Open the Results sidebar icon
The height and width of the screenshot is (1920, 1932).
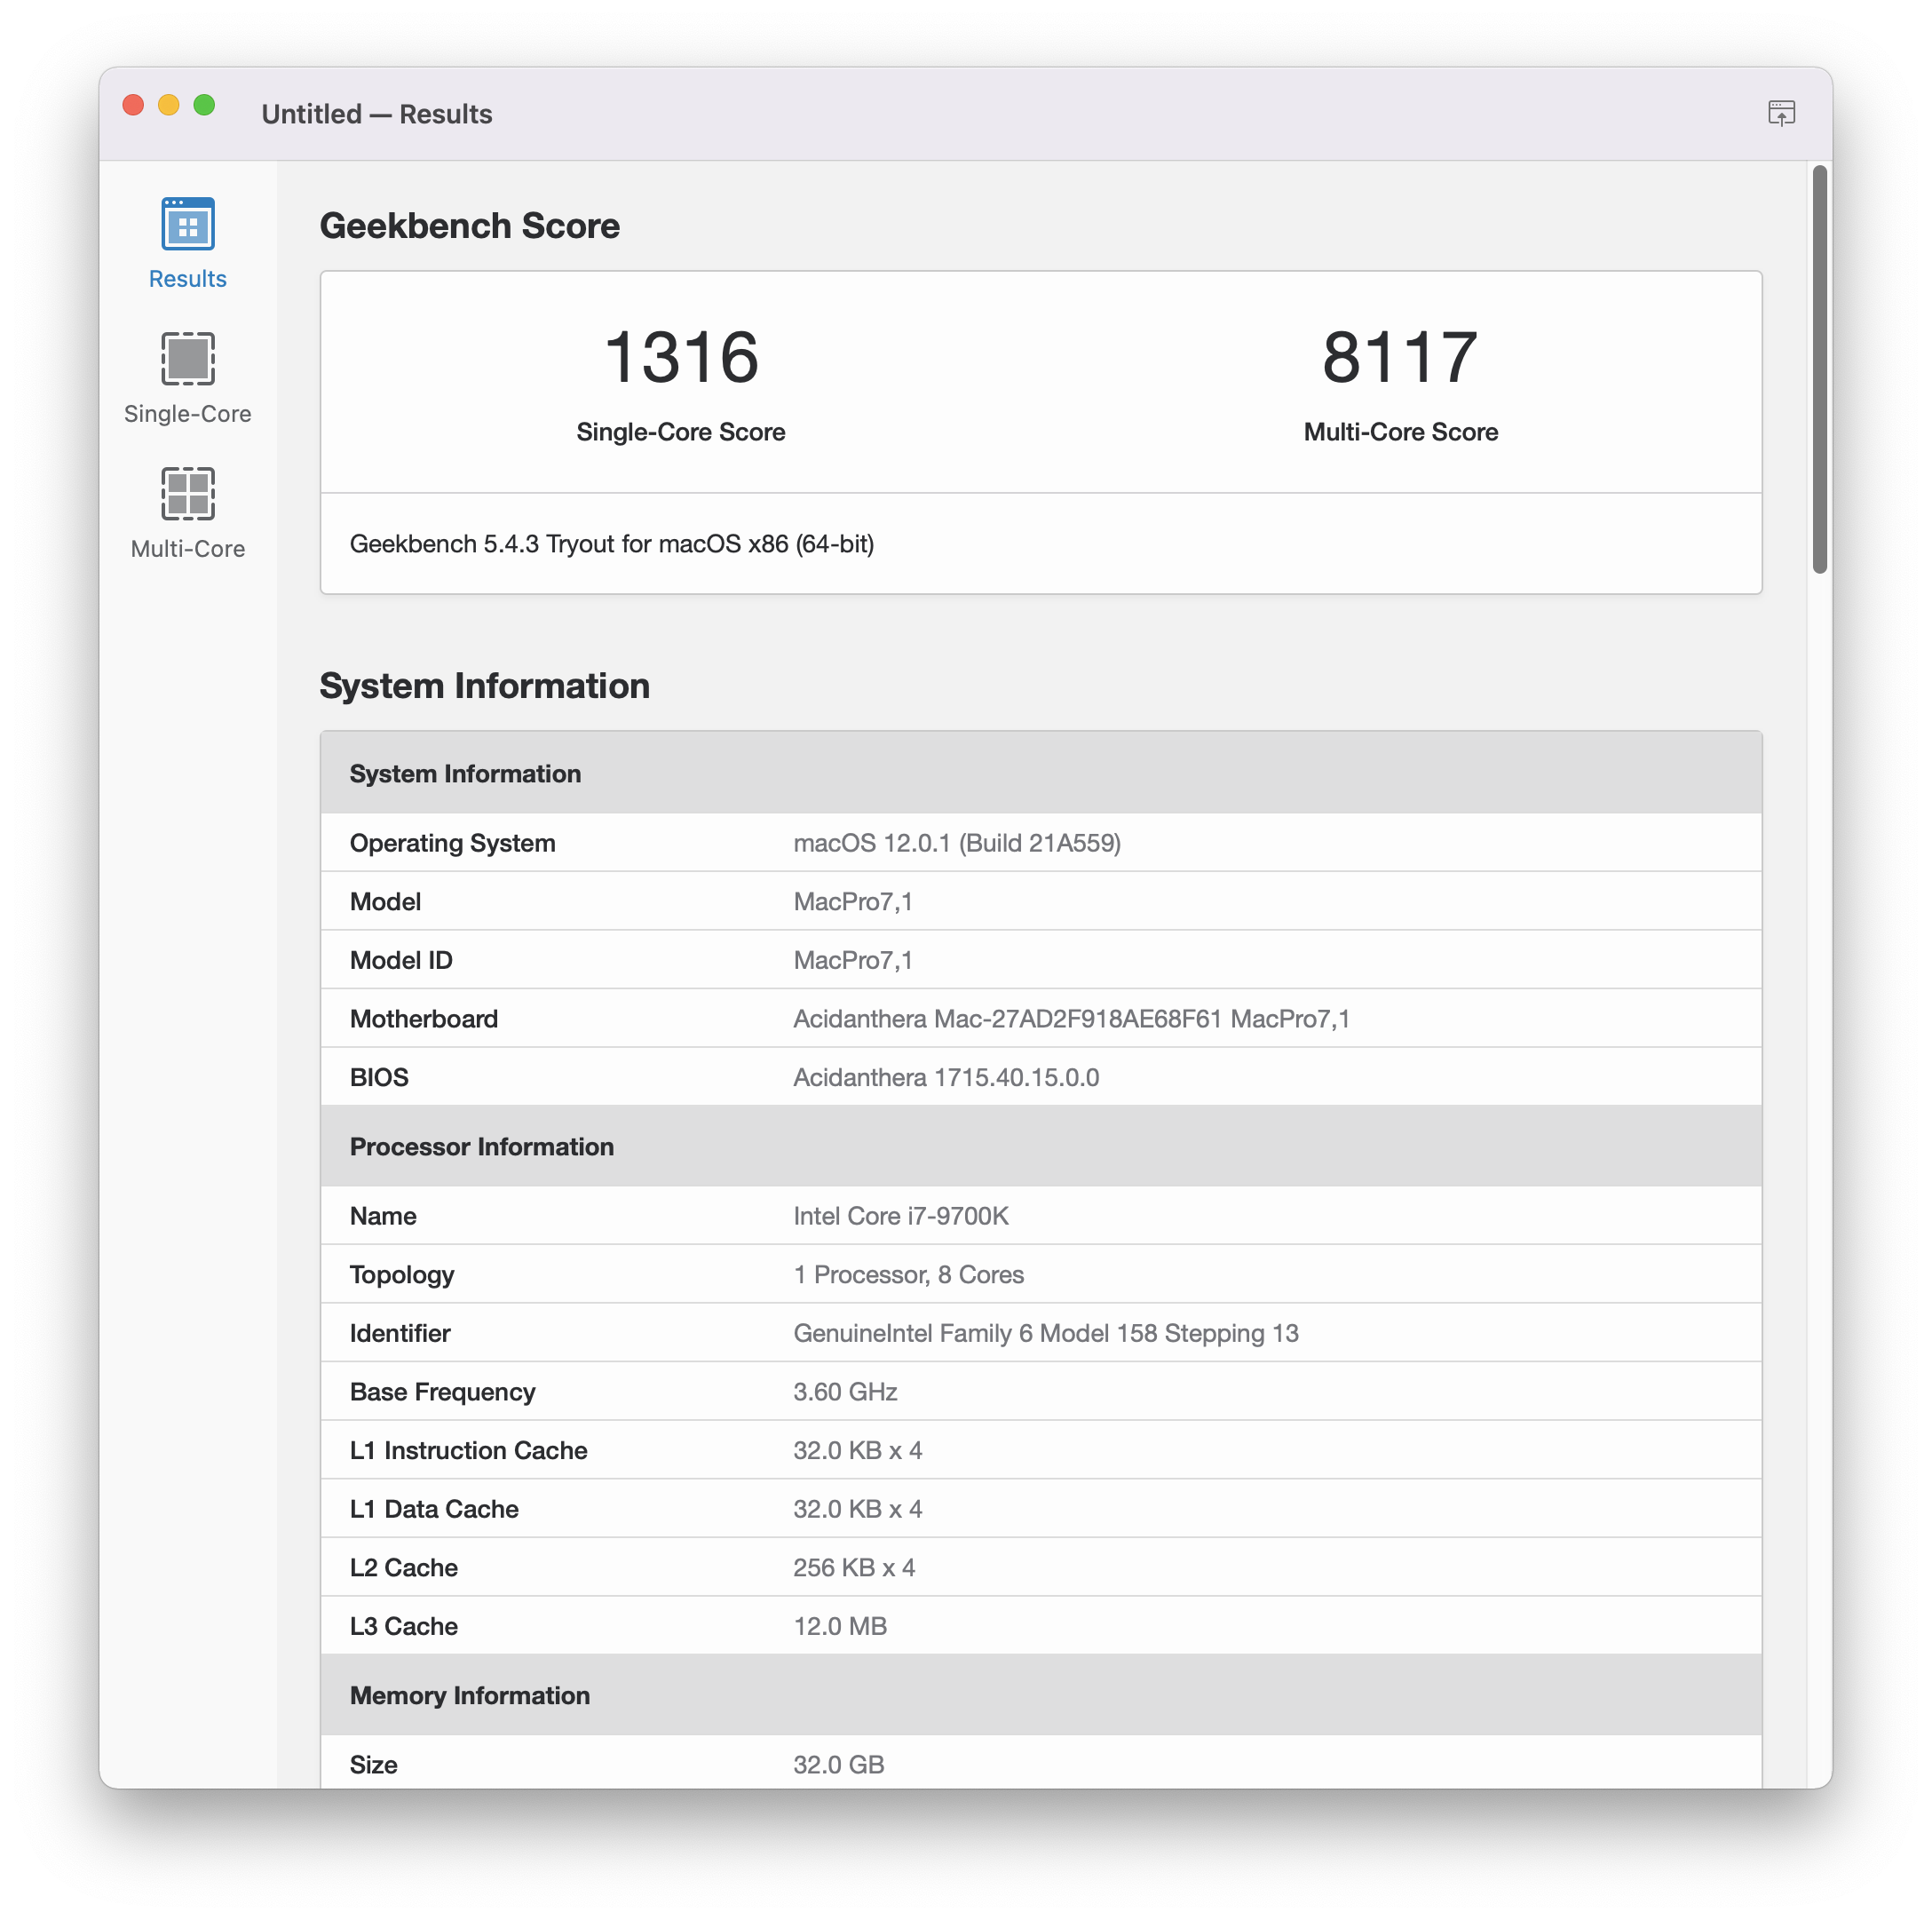[x=188, y=223]
